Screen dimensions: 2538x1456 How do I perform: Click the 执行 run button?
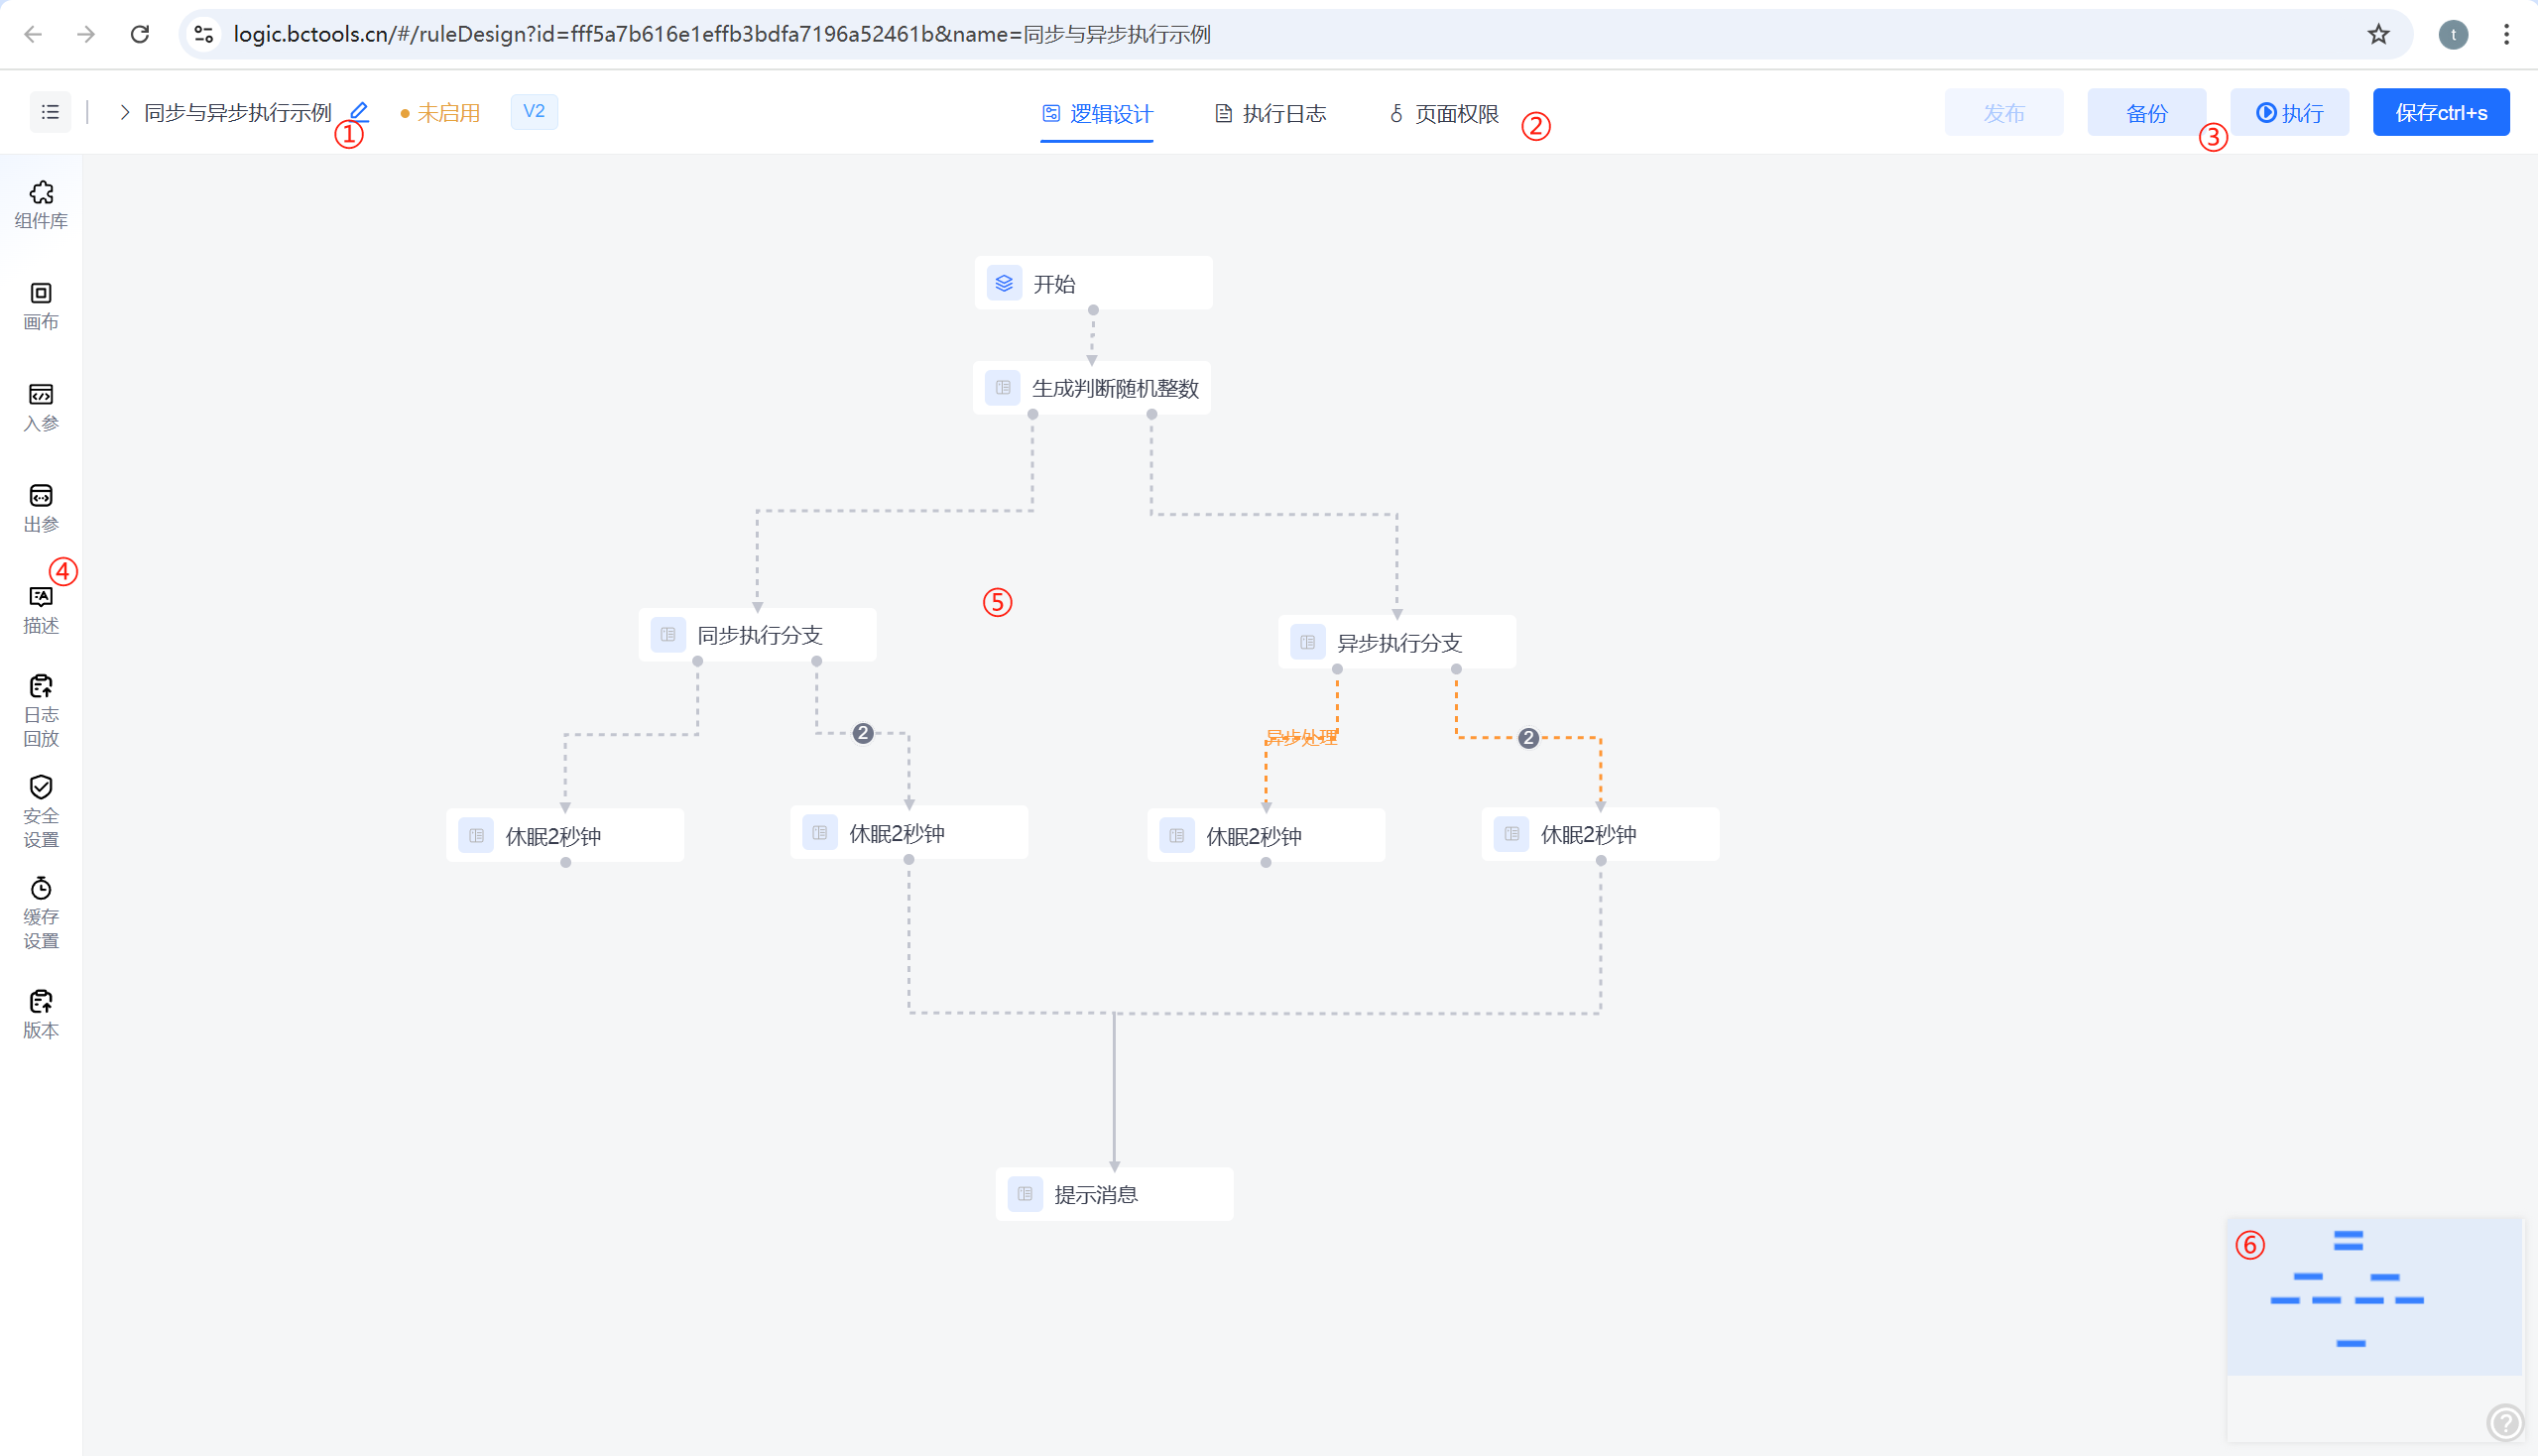[2289, 112]
